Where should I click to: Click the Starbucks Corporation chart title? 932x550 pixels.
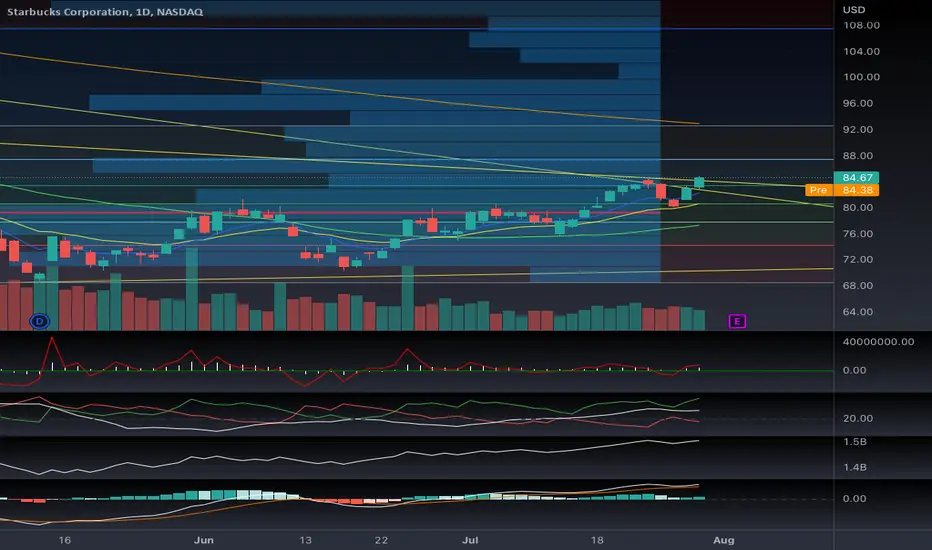pos(105,12)
